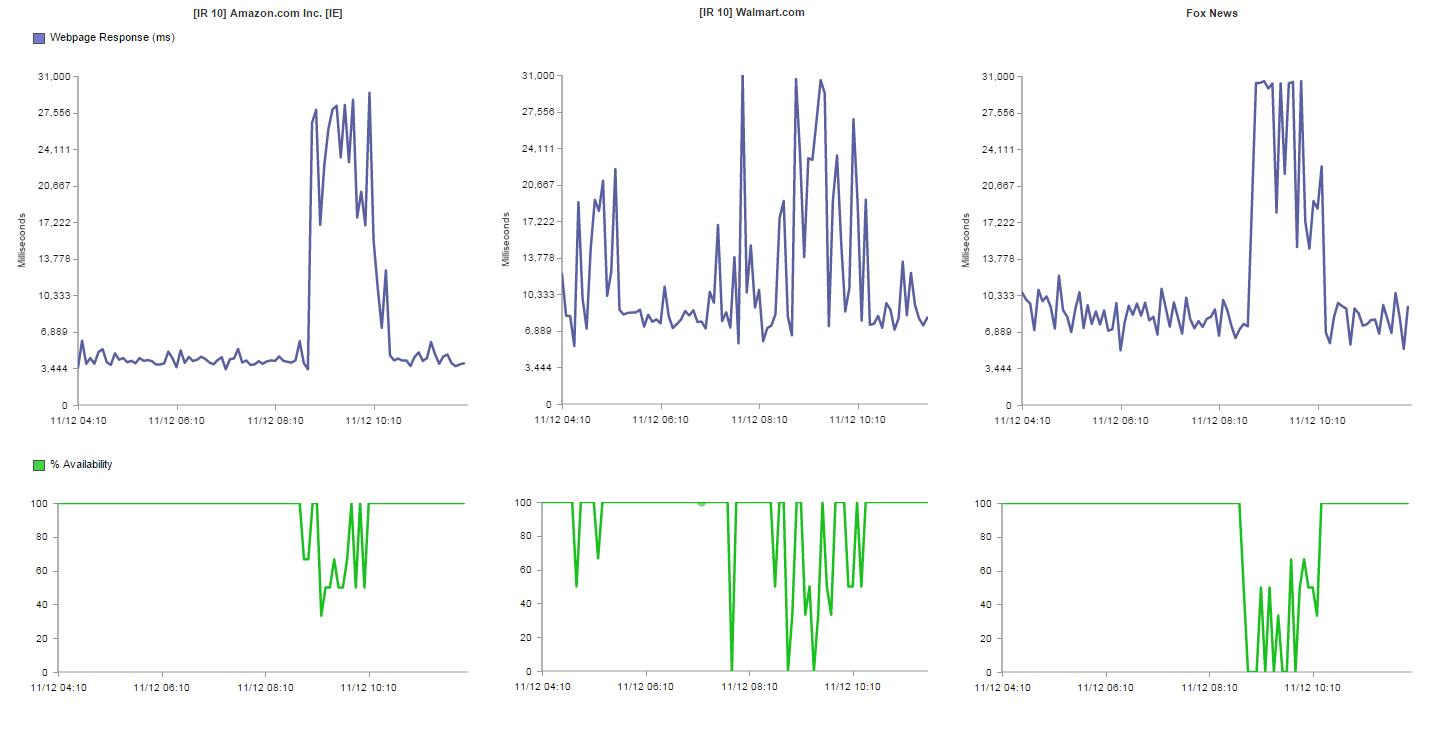Viewport: 1431px width, 734px height.
Task: Click '11/12 08:10' under Walmart availability chart
Action: [748, 686]
